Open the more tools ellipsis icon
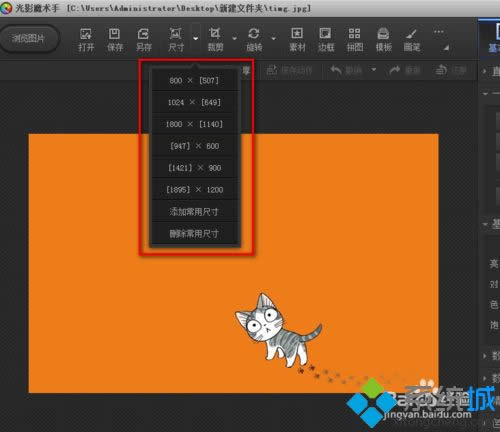Viewport: 500px width, 432px height. point(439,32)
